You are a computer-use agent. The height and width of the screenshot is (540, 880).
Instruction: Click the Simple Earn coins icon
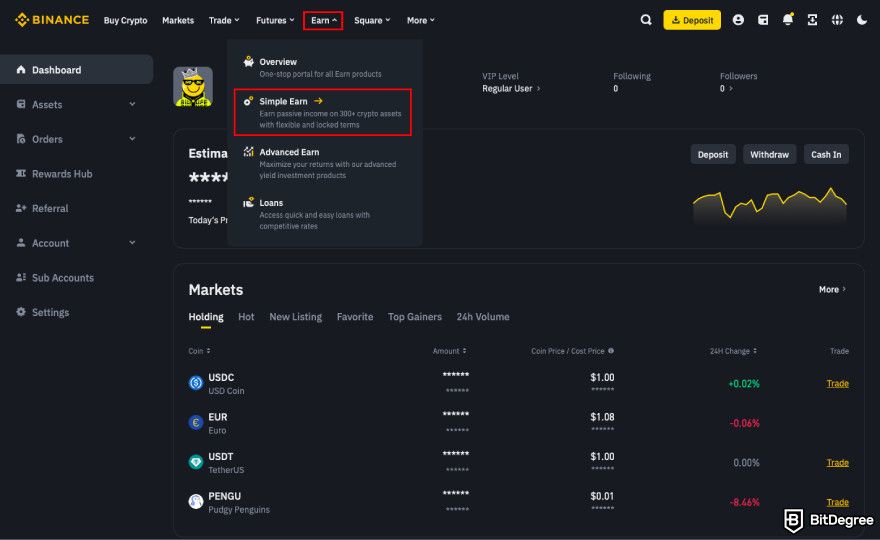[x=249, y=101]
